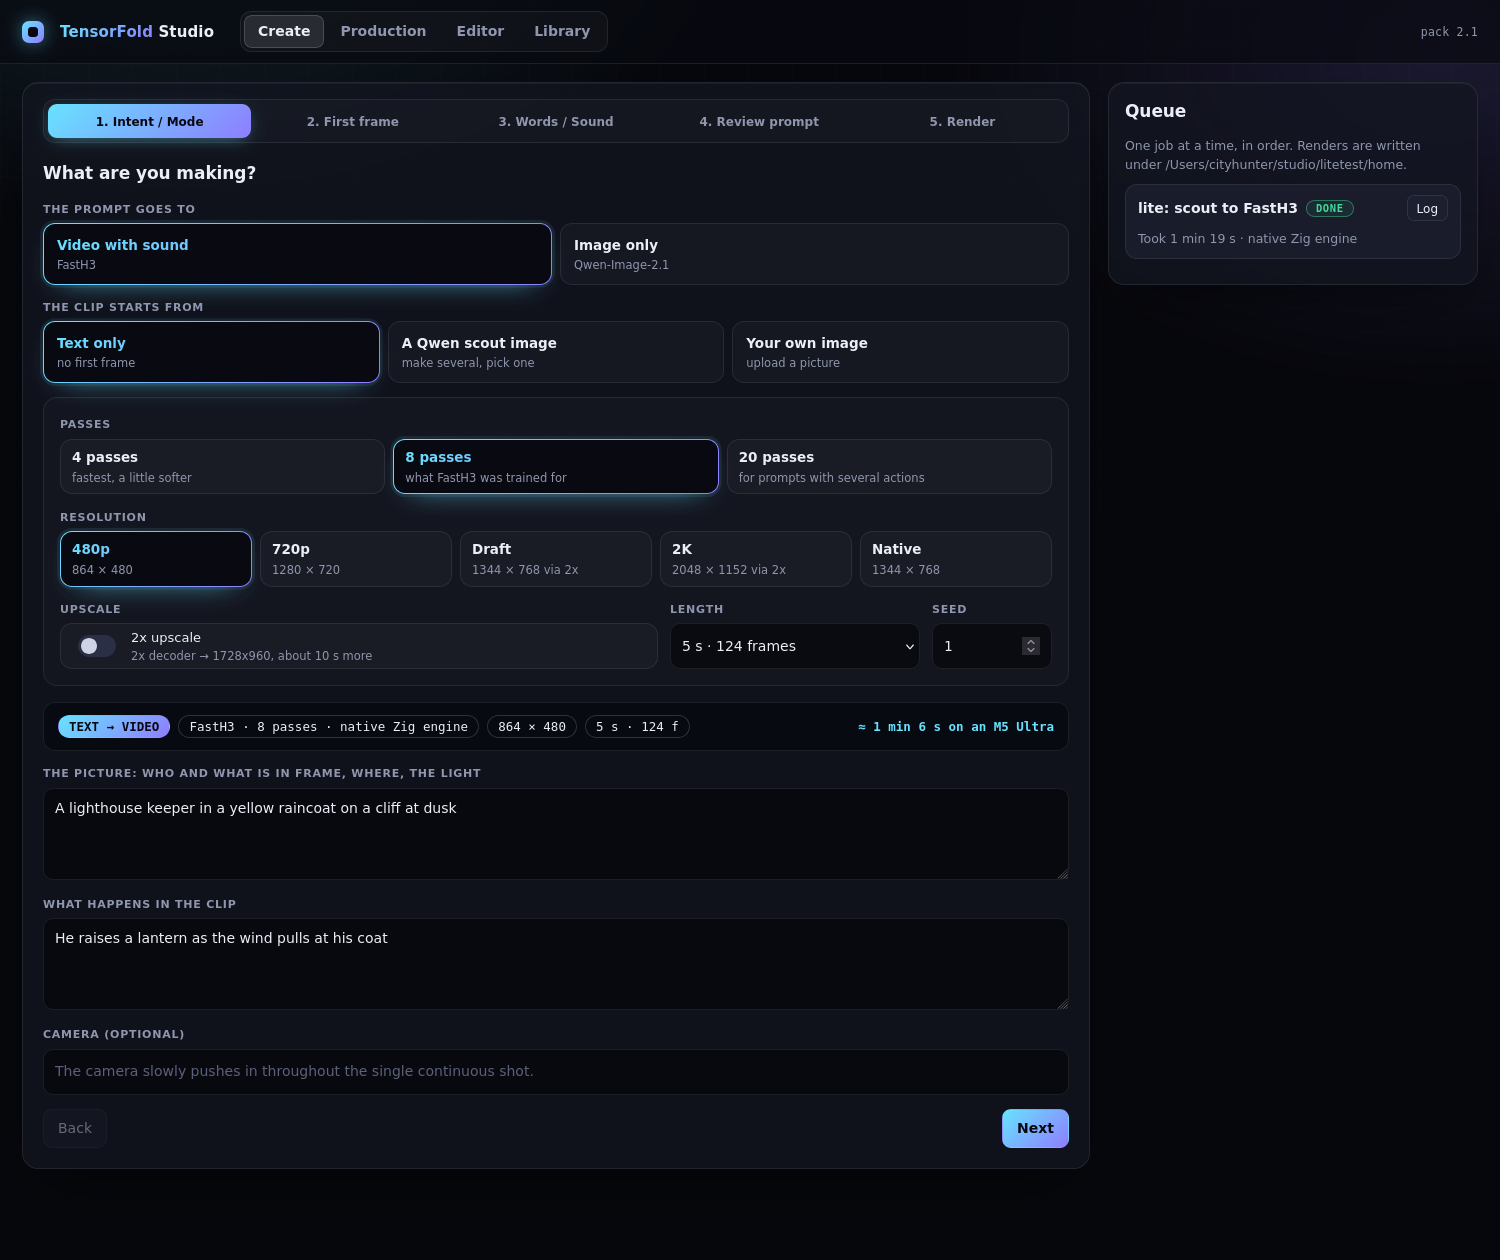This screenshot has width=1500, height=1260.
Task: Pick the Draft resolution
Action: coord(556,559)
